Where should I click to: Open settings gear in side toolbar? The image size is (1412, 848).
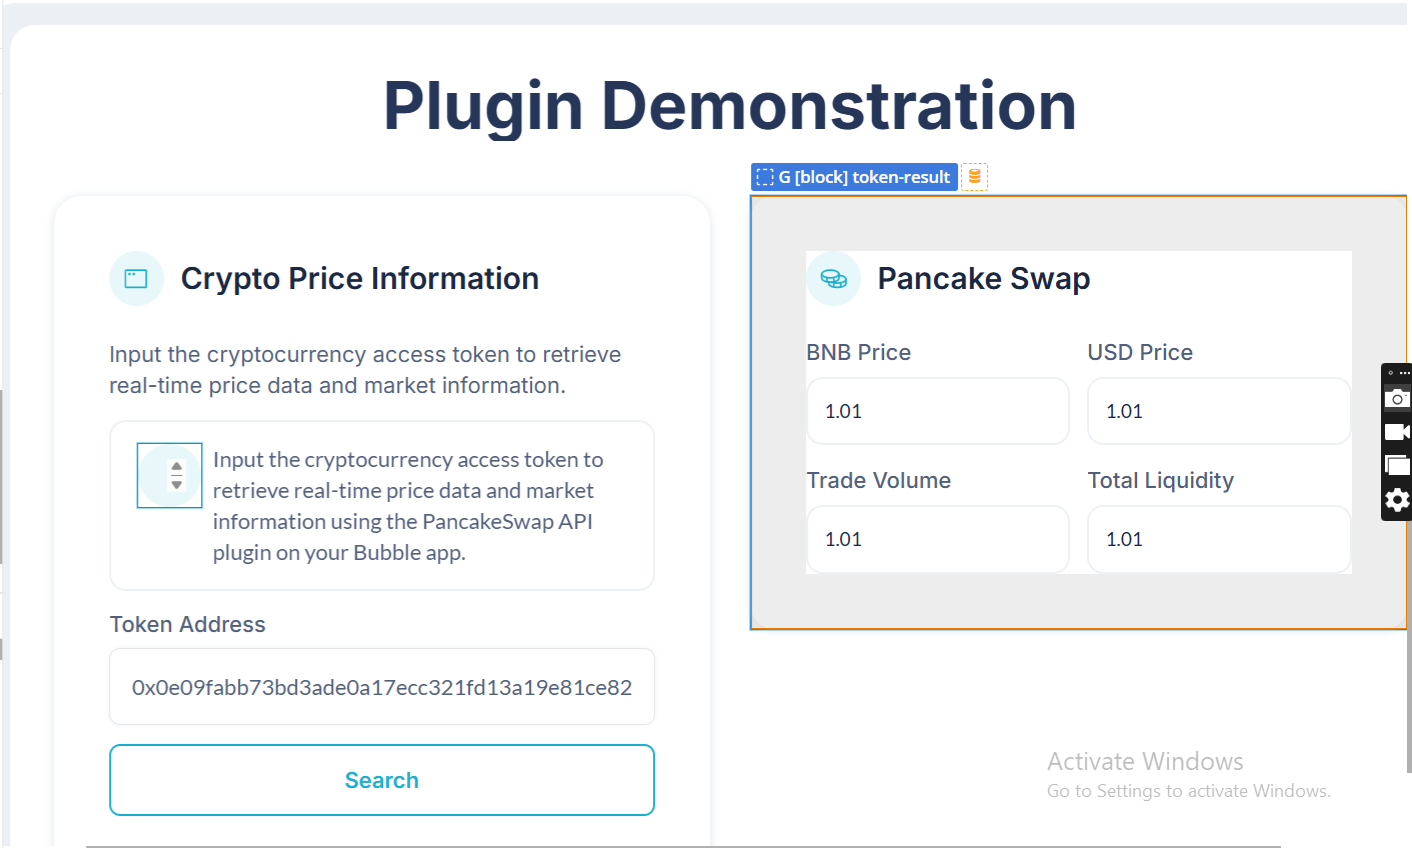tap(1397, 499)
